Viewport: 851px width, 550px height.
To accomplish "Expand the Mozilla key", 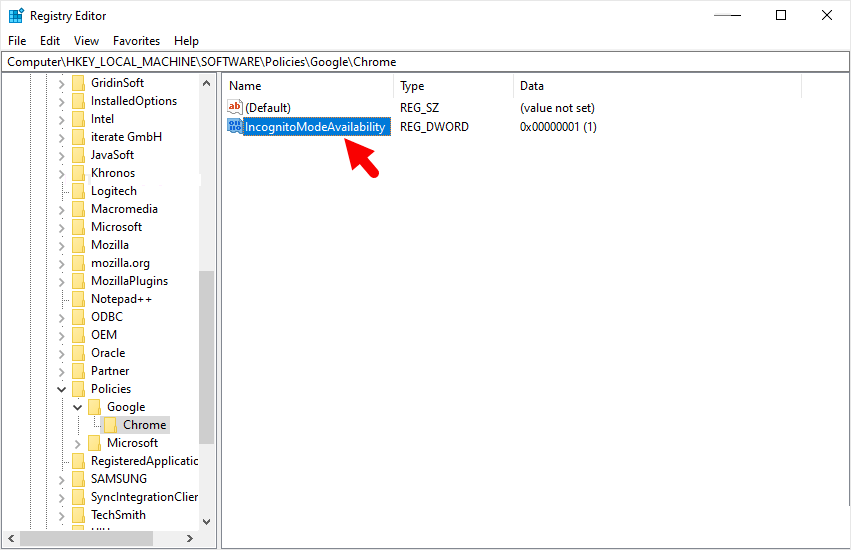I will [x=61, y=245].
